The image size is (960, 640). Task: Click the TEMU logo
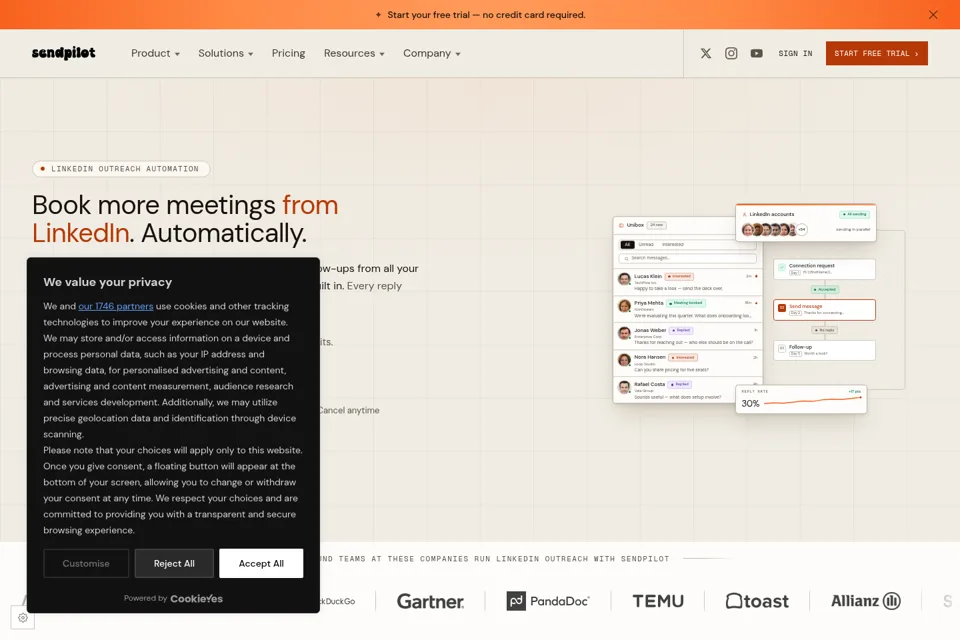click(658, 601)
